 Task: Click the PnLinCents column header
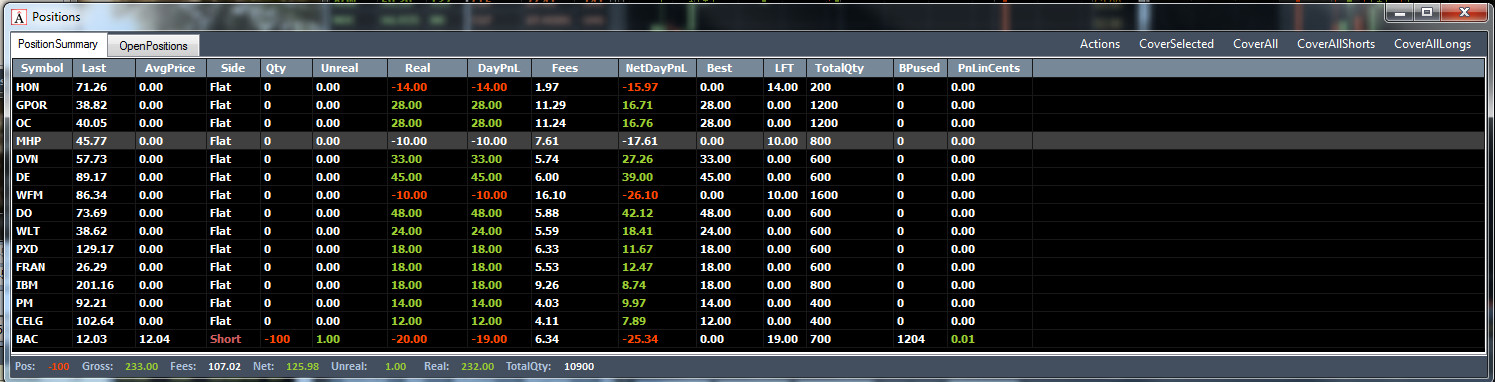[x=989, y=68]
